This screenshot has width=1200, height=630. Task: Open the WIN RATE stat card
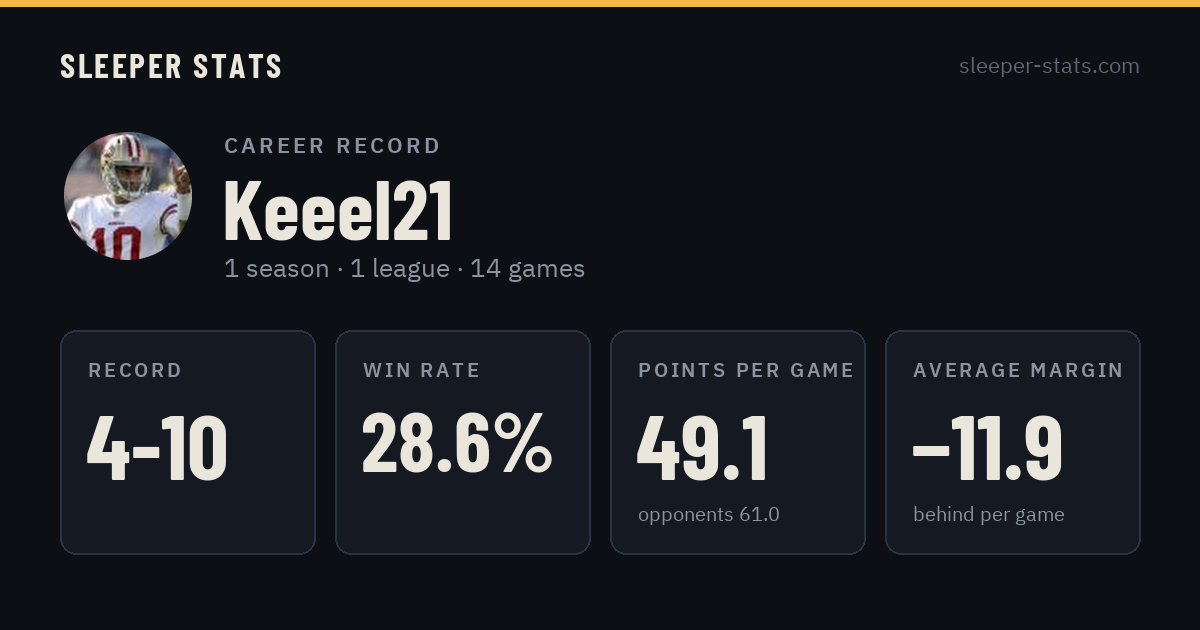463,442
